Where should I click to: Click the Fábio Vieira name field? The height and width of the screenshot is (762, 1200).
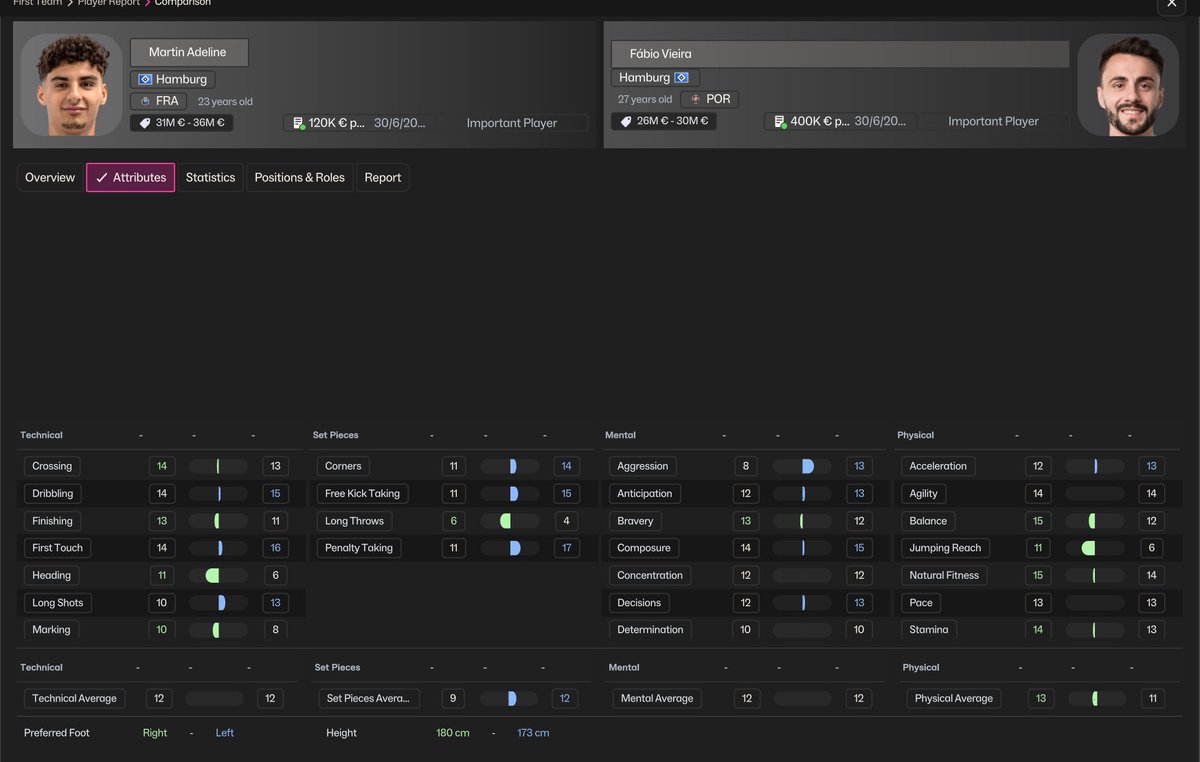point(840,54)
